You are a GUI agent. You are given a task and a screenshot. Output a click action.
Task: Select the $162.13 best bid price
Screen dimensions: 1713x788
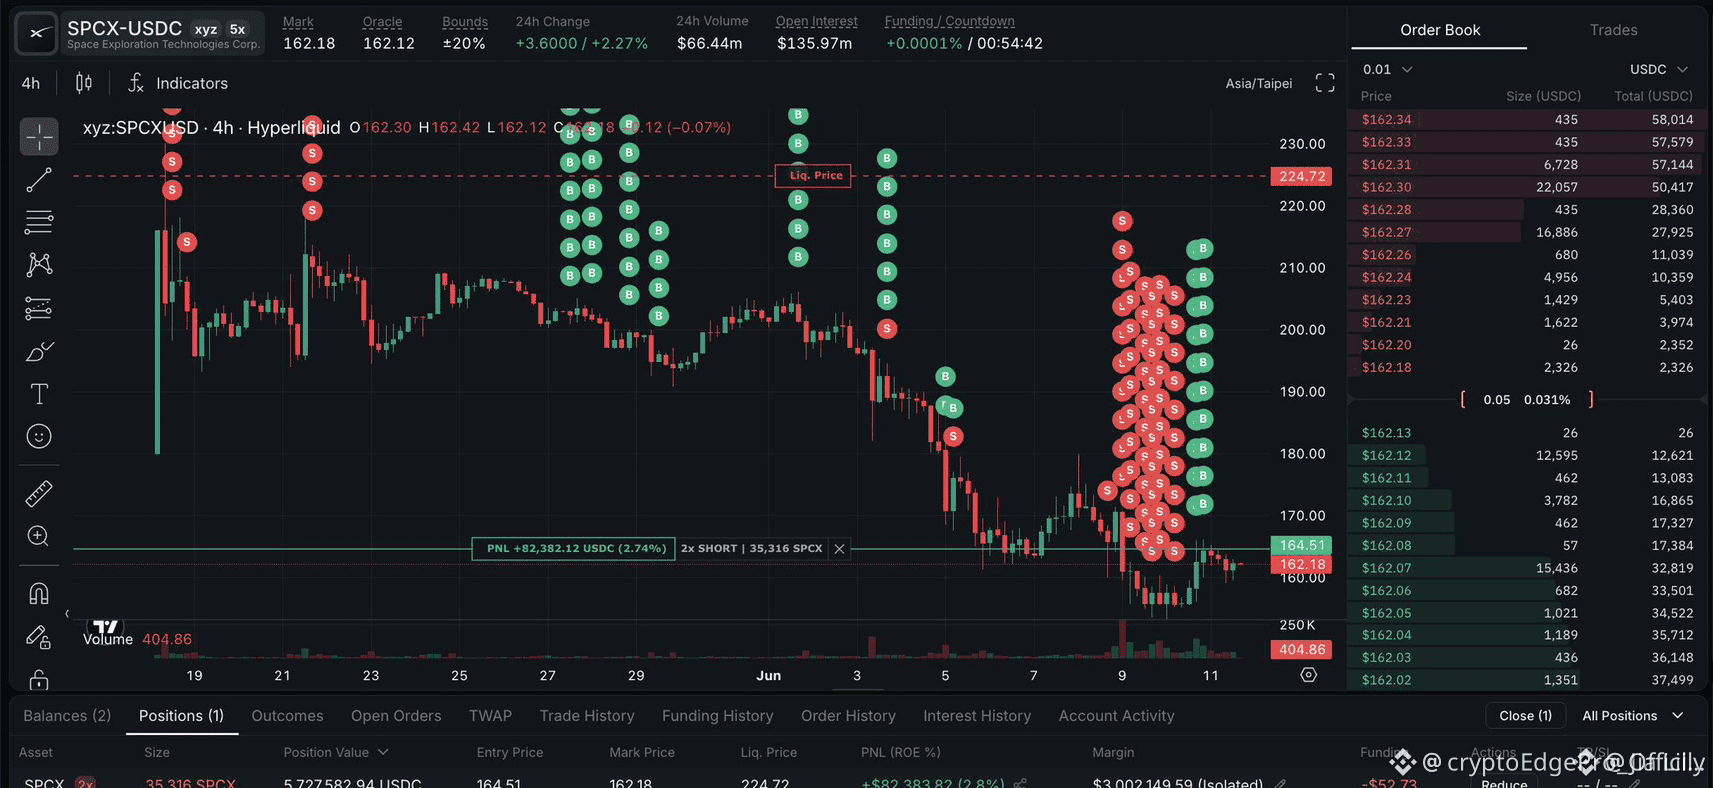1386,433
